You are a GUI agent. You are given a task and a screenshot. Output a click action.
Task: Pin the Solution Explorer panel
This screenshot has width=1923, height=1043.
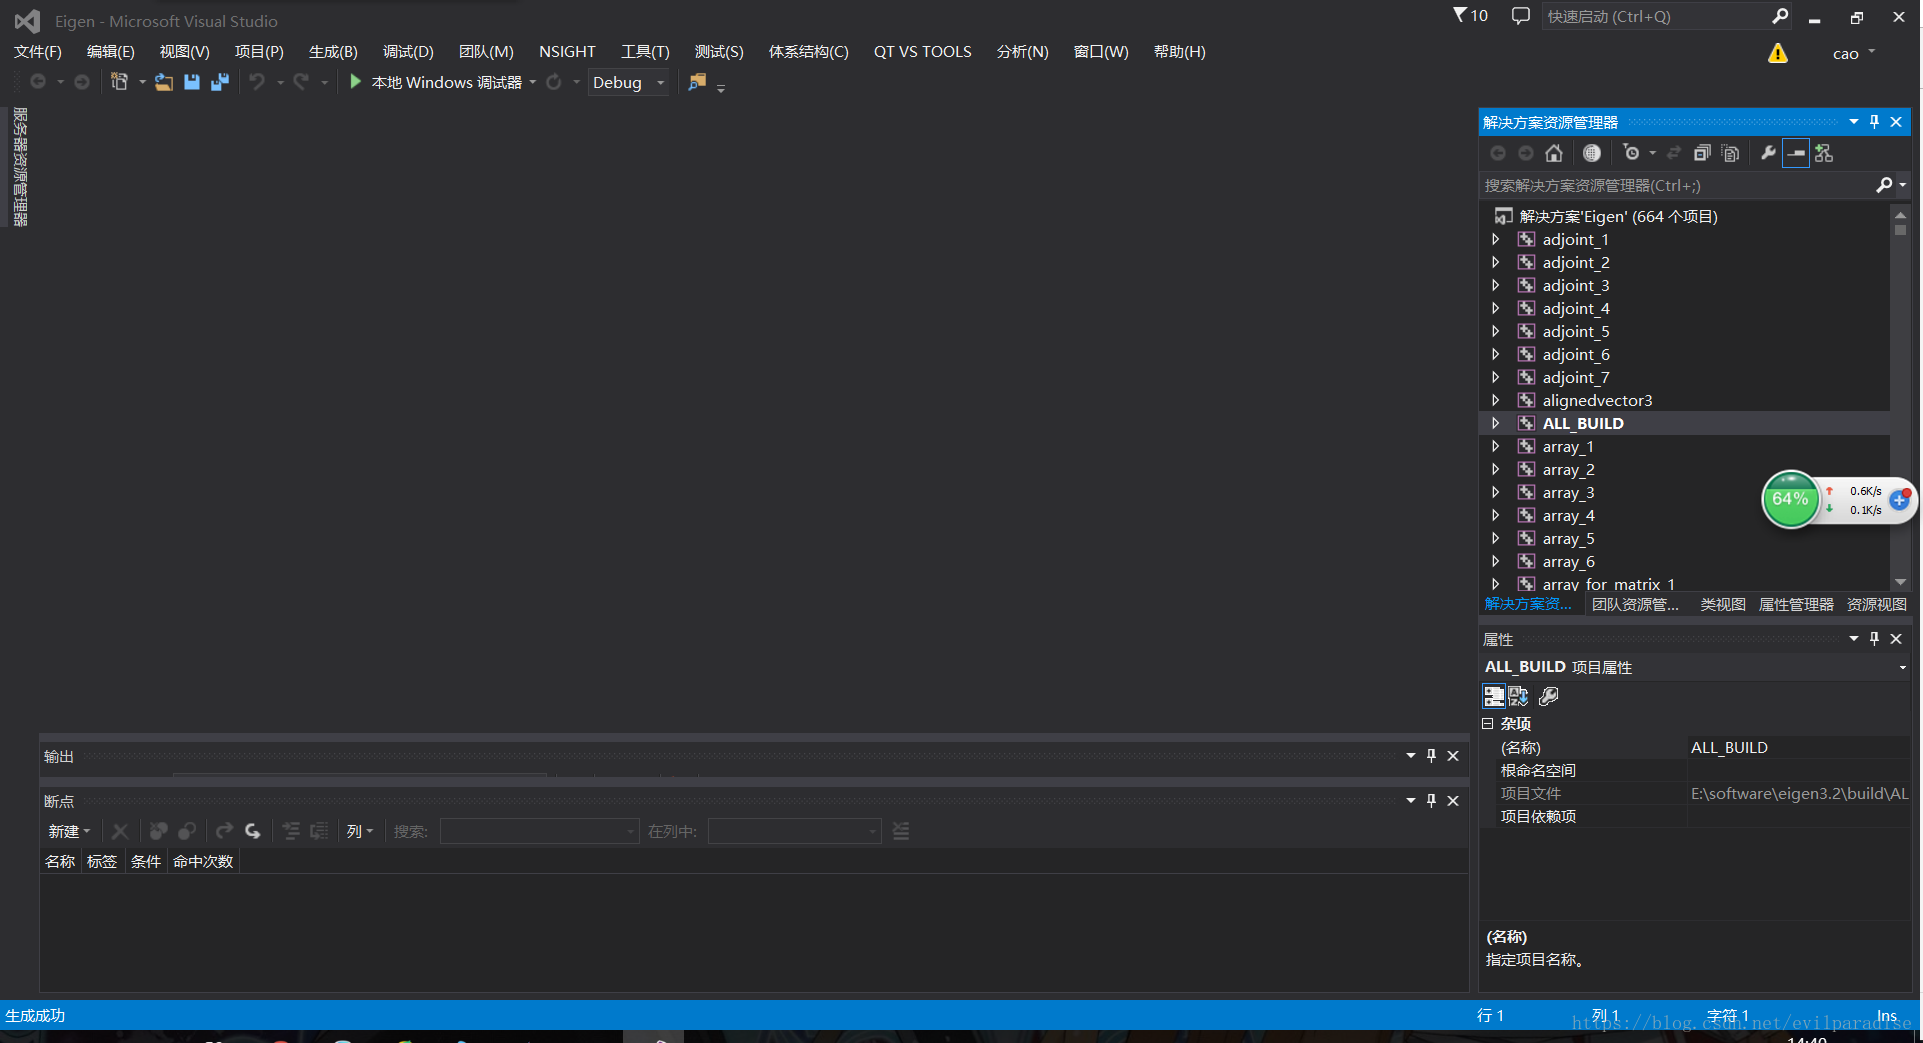tap(1875, 122)
